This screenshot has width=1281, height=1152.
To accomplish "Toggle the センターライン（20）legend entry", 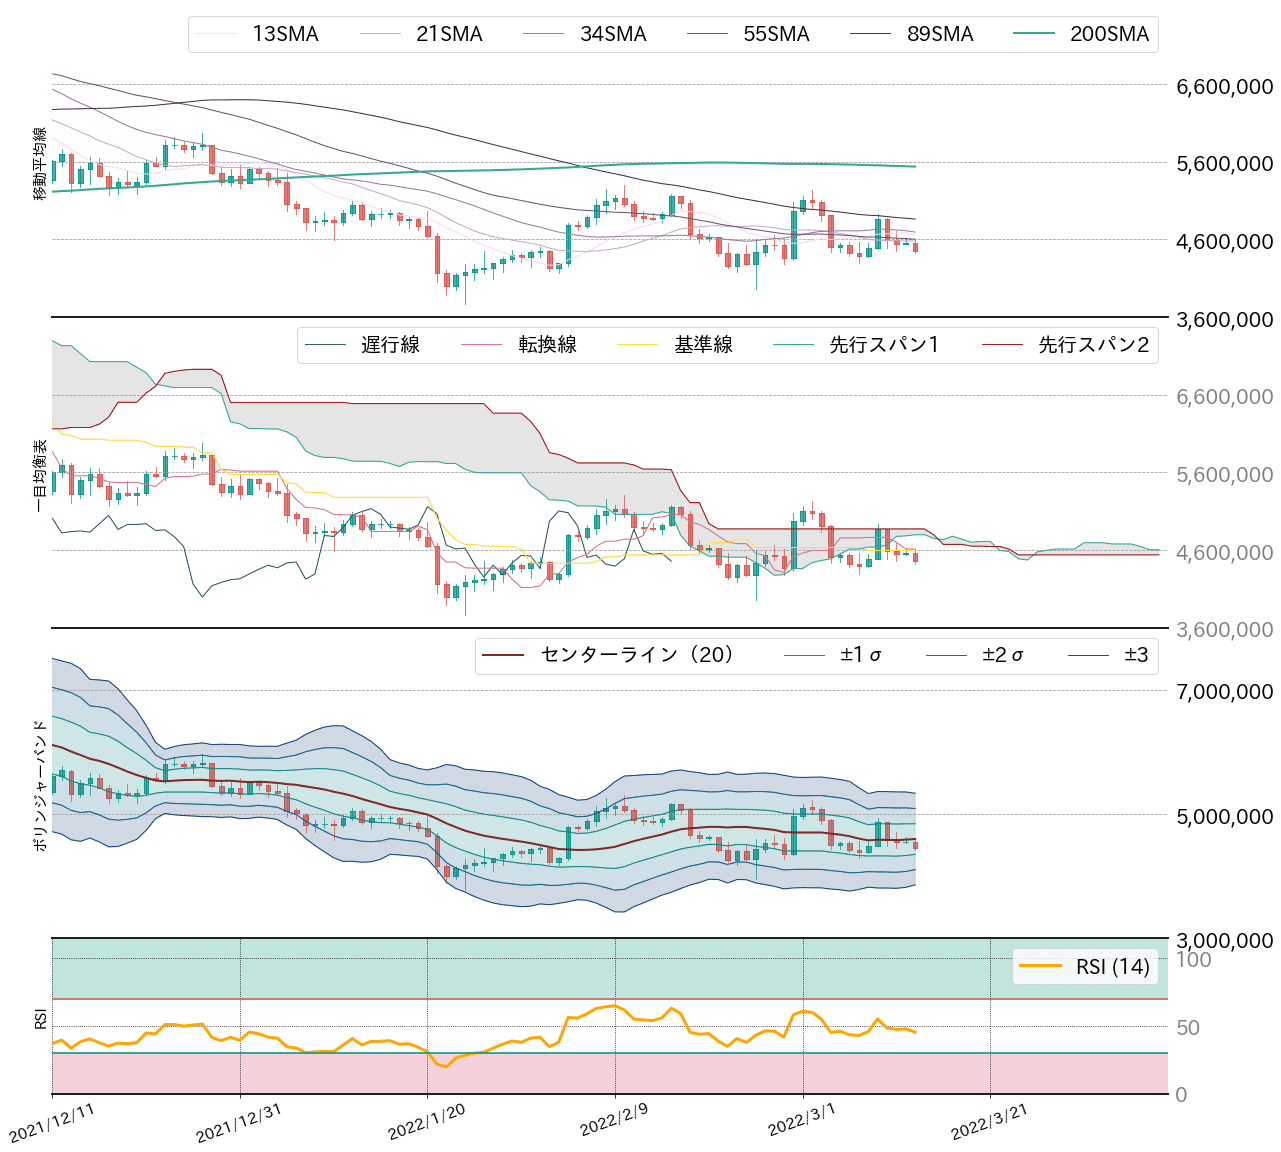I will click(634, 655).
